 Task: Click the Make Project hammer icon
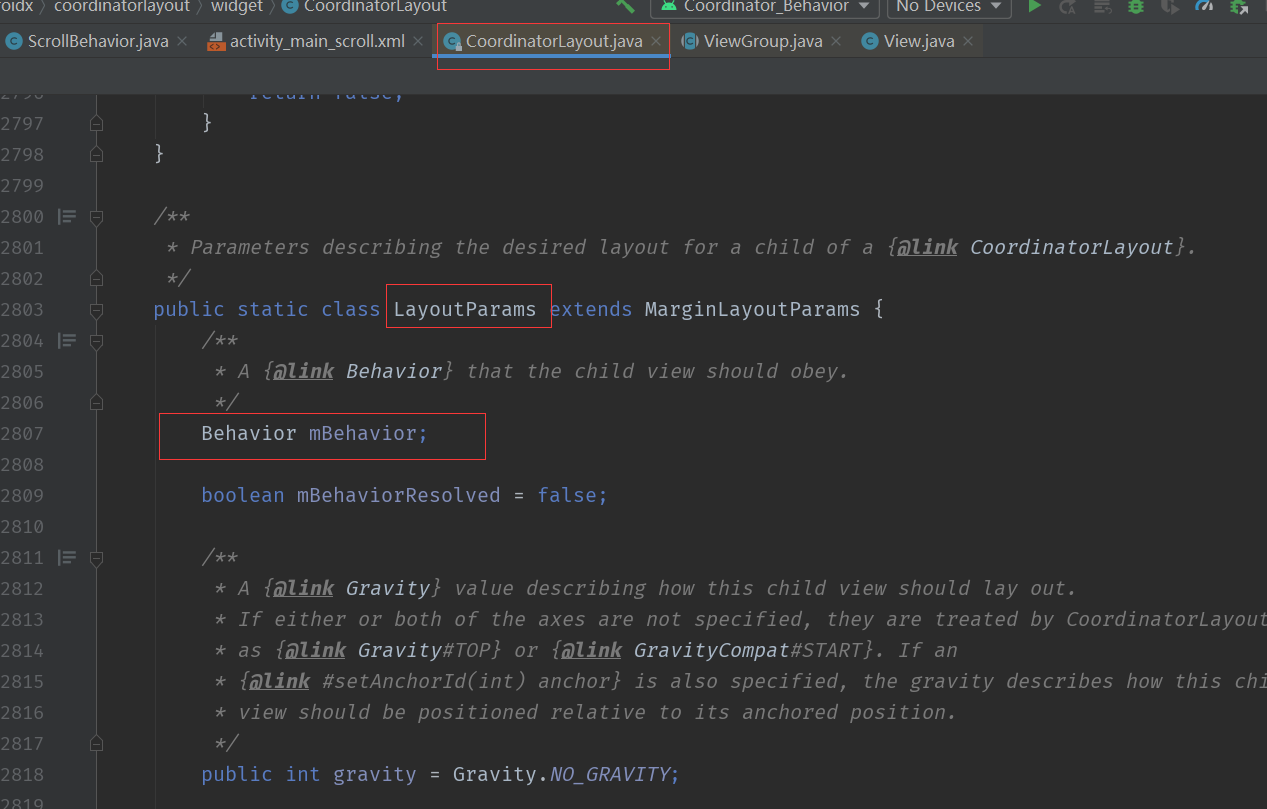click(625, 6)
